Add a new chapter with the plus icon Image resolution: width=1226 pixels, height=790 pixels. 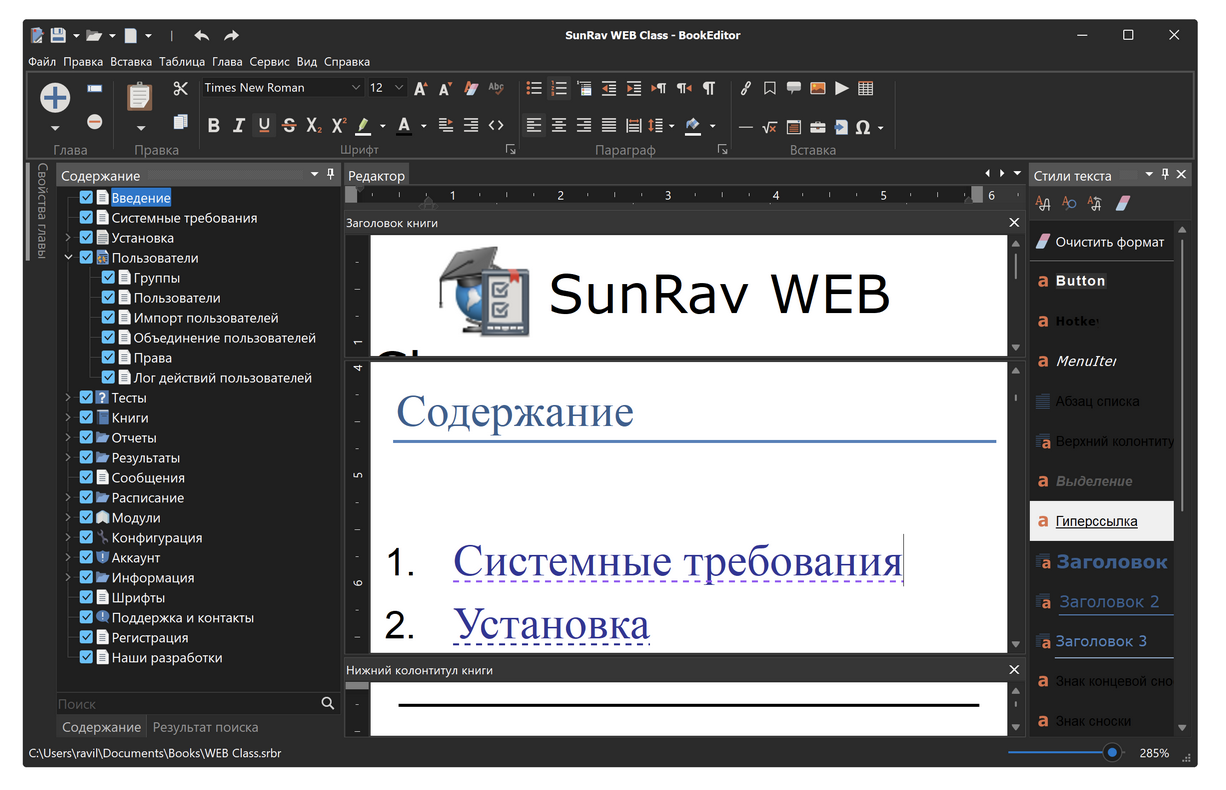pyautogui.click(x=55, y=97)
